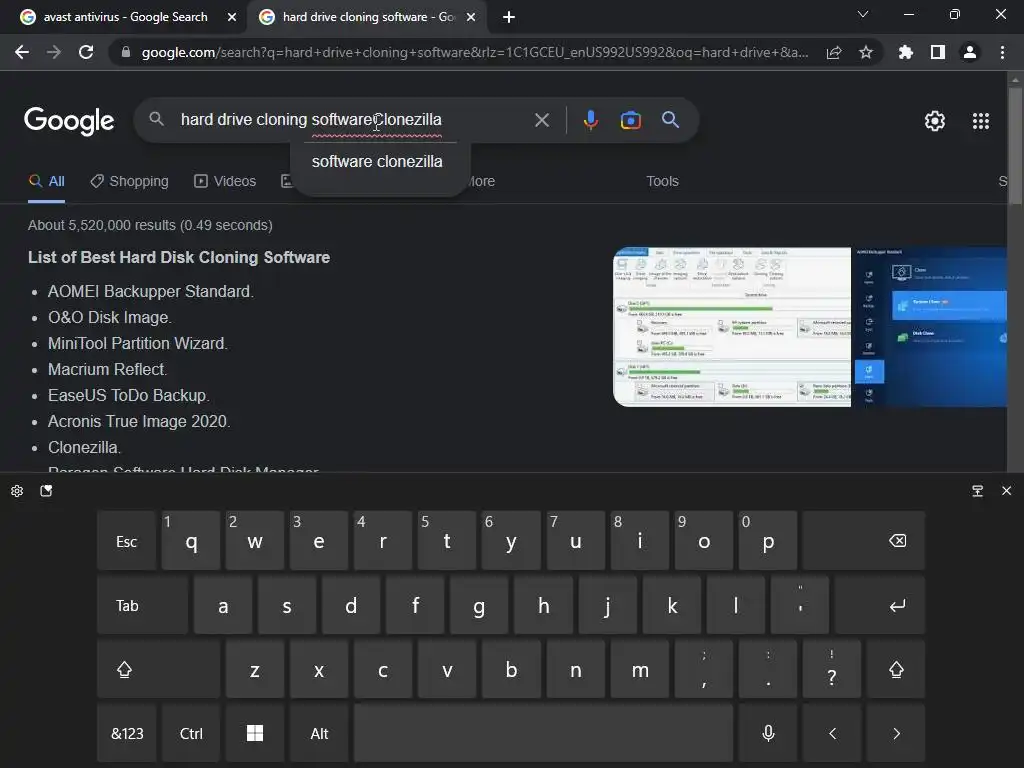Open the blue AOMEI screenshot thumbnail
This screenshot has height=768, width=1024.
pos(929,327)
